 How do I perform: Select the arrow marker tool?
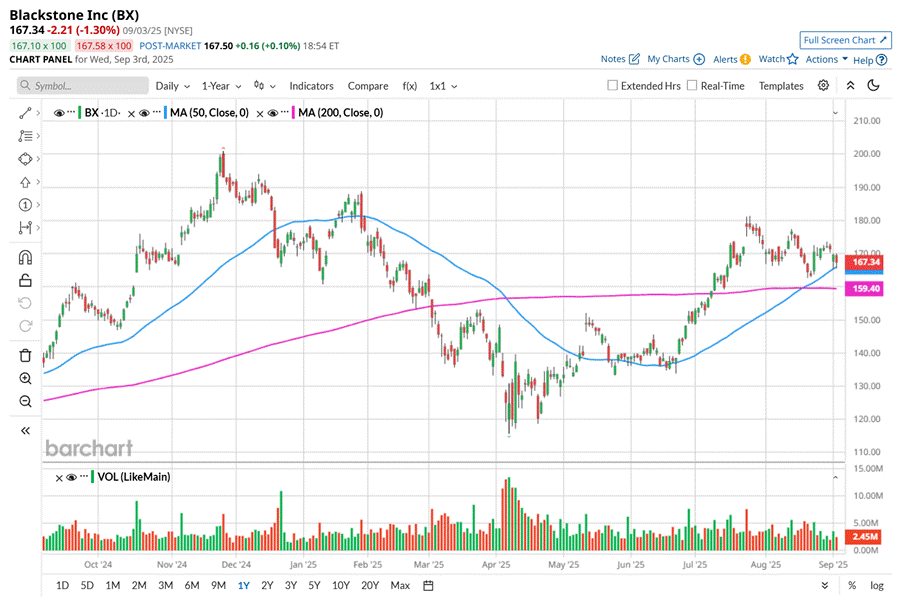click(x=25, y=182)
